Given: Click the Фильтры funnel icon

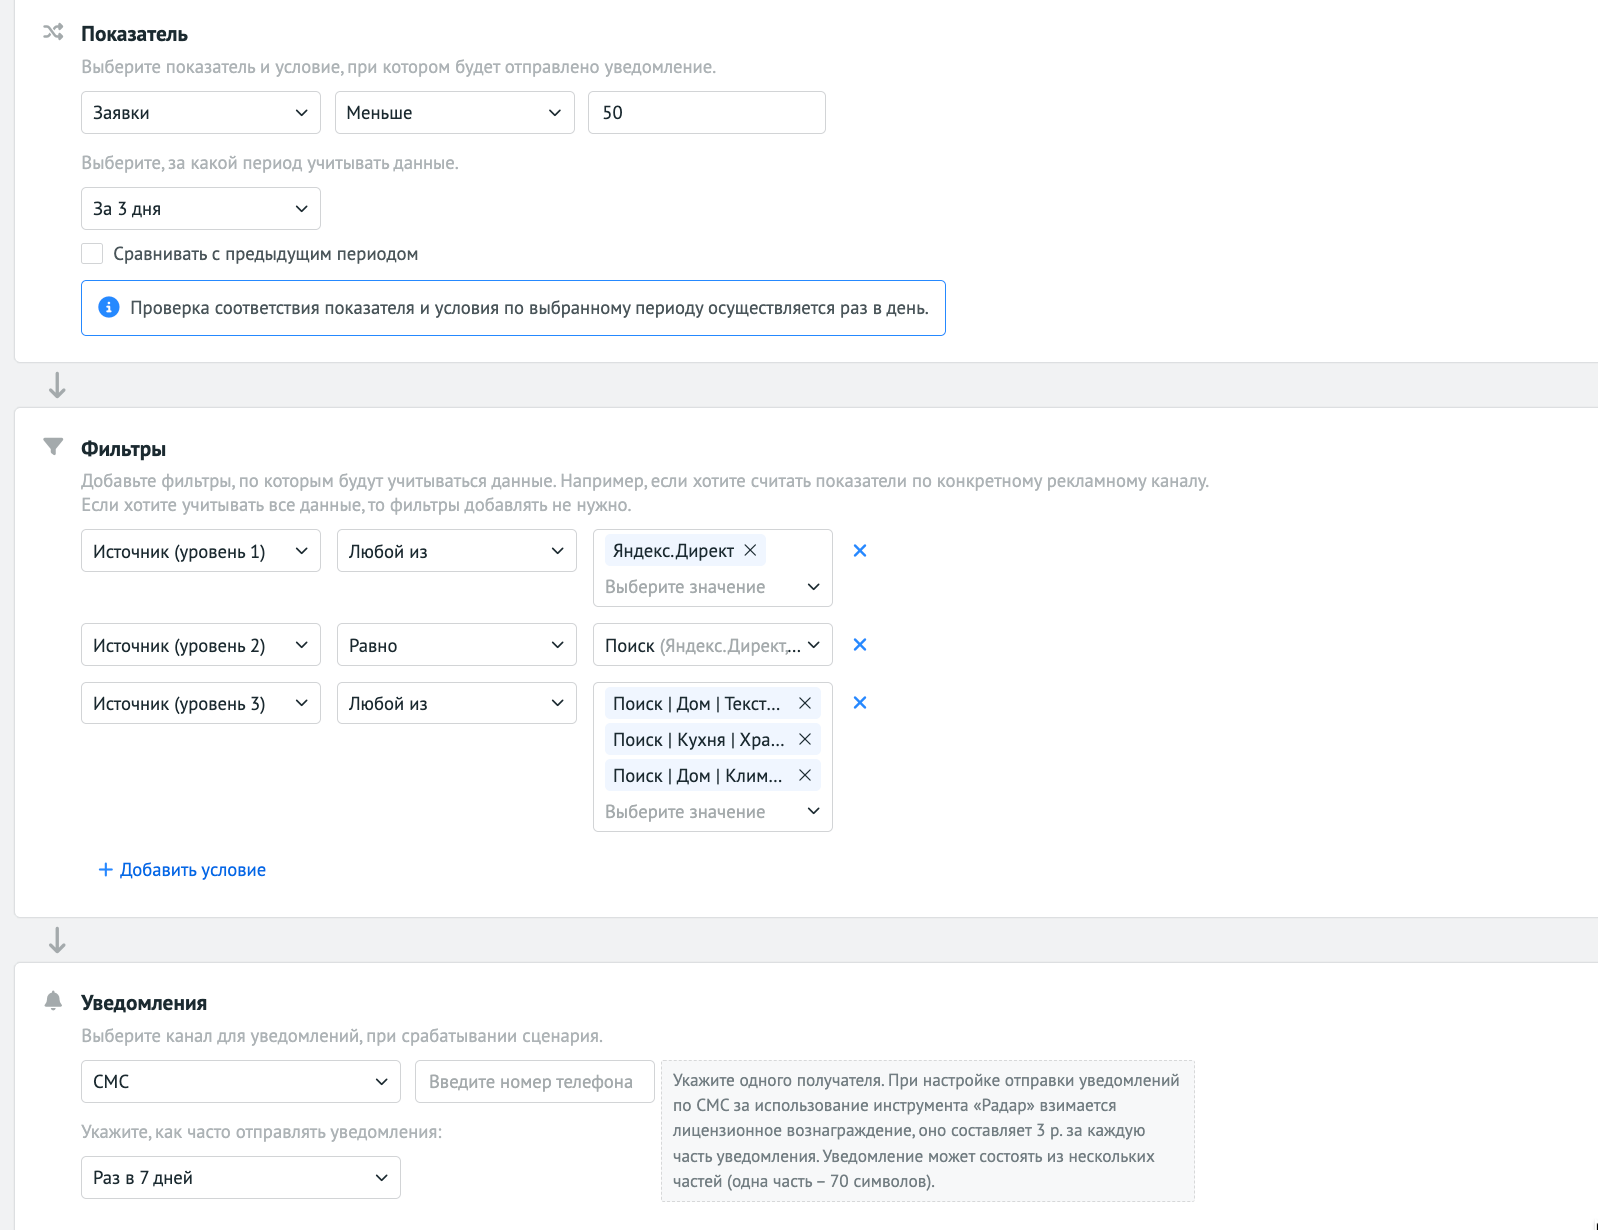Looking at the screenshot, I should tap(53, 447).
